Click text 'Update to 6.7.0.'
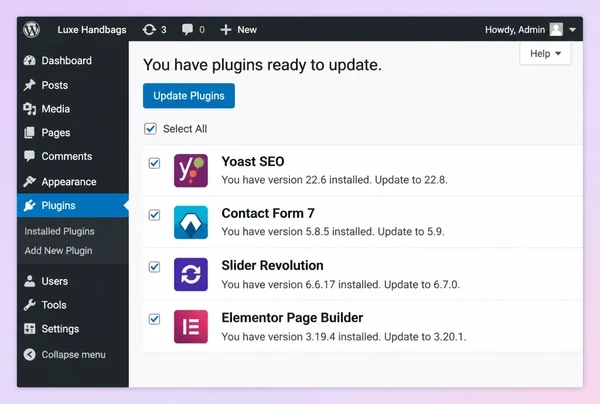 422,285
